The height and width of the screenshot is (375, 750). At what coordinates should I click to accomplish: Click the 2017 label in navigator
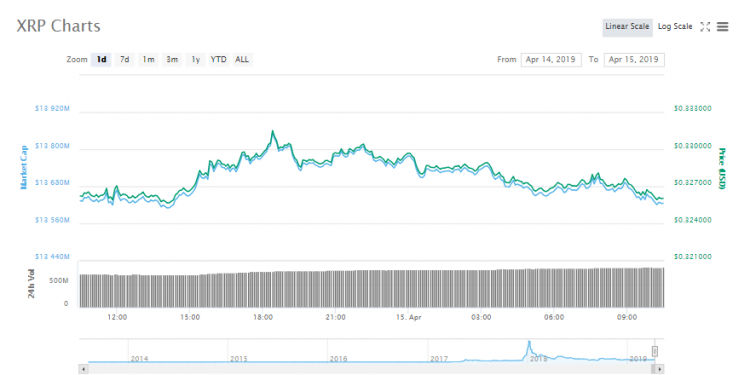tap(439, 358)
